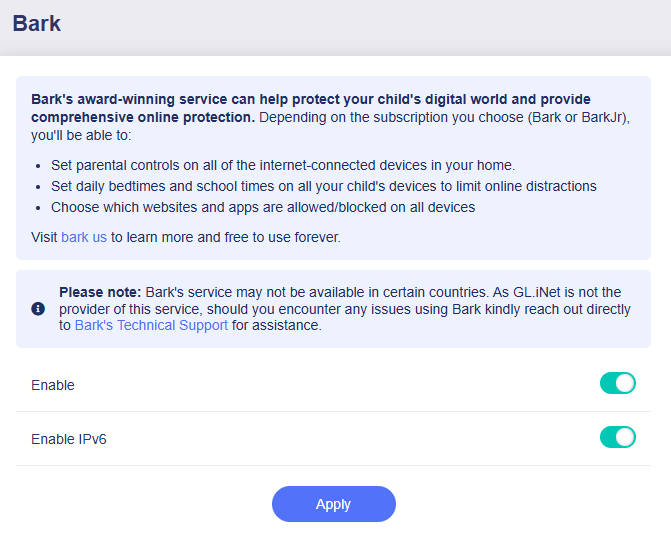Toggle the Enable switch off

point(618,383)
